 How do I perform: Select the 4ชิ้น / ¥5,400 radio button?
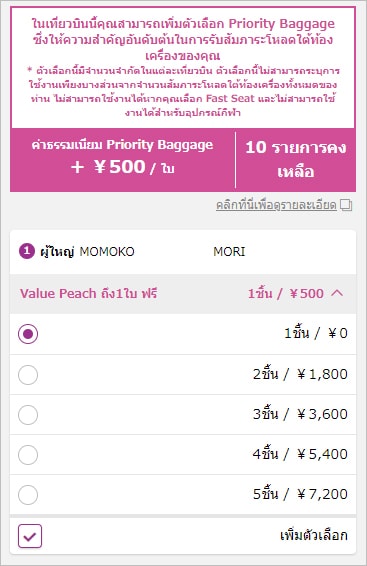pos(28,454)
